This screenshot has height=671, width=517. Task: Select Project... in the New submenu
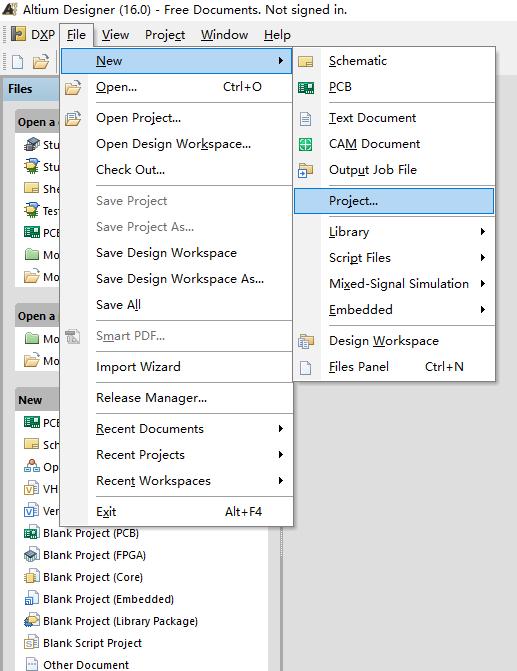(x=394, y=201)
